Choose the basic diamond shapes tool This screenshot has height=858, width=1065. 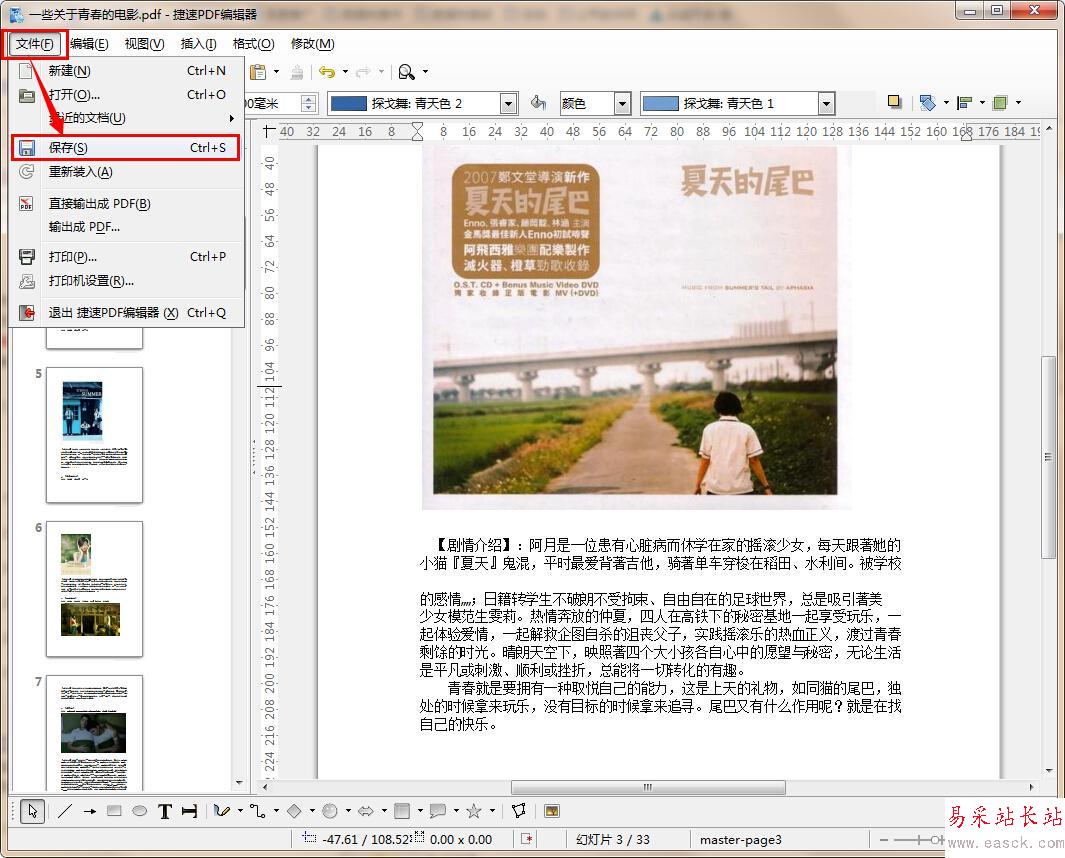(294, 811)
